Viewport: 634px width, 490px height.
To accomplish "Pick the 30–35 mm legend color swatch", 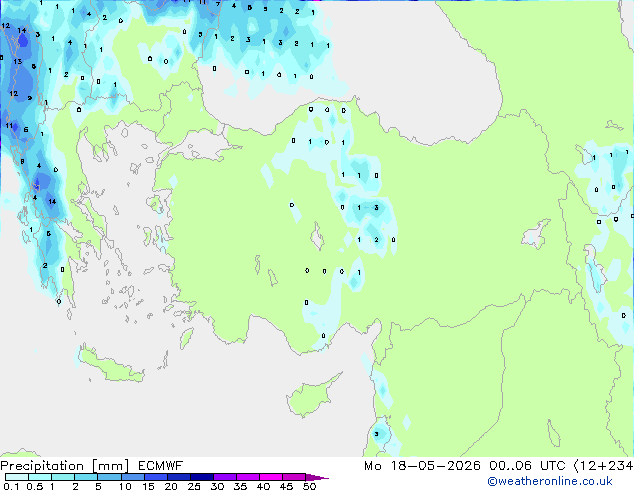I will coord(225,477).
